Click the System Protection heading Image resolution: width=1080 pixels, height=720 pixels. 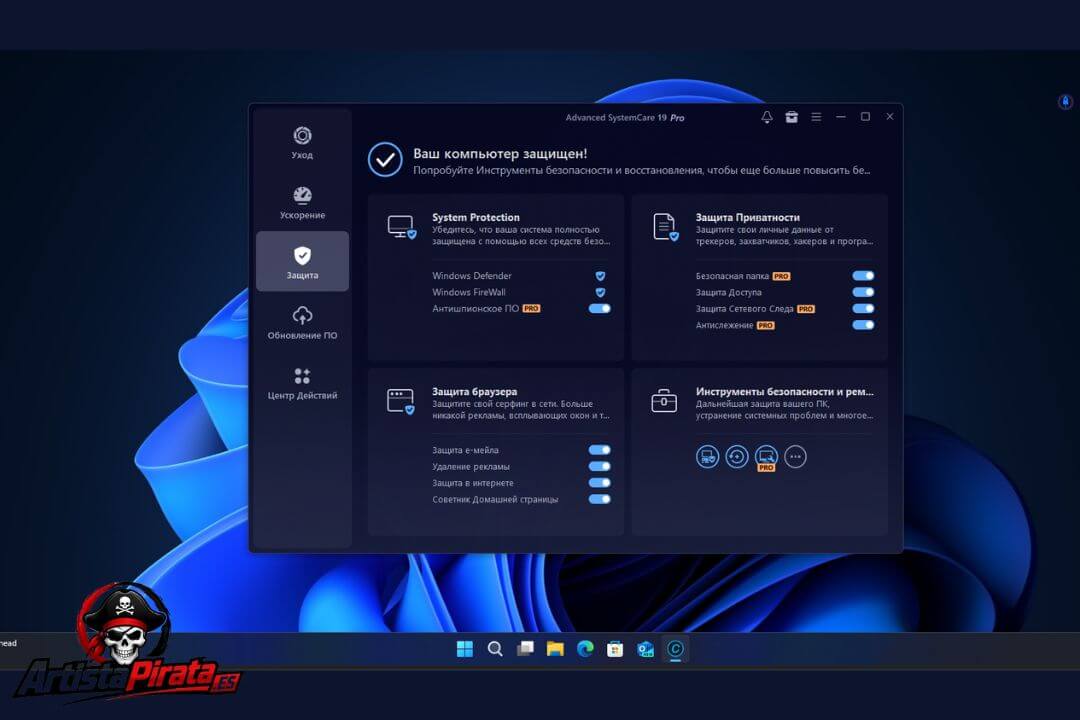(476, 217)
